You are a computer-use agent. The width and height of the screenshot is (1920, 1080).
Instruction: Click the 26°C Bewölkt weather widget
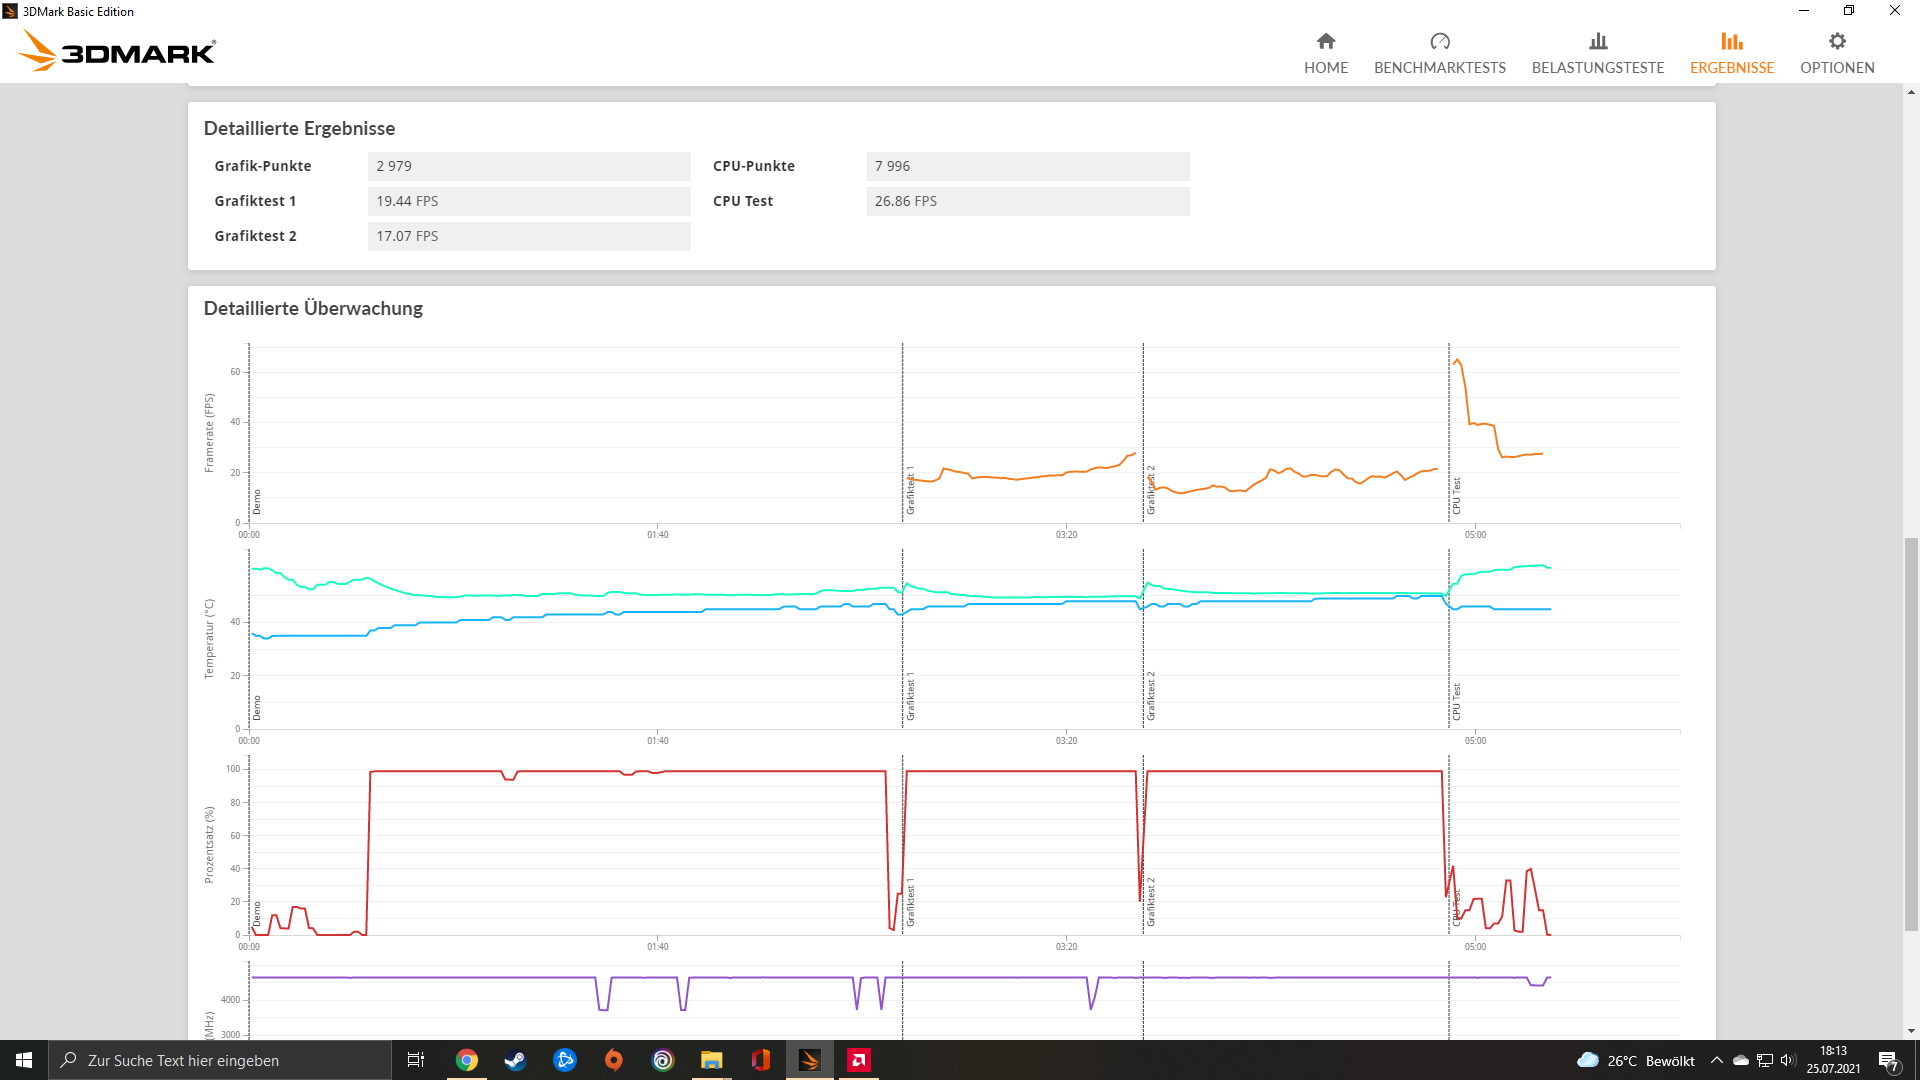pyautogui.click(x=1636, y=1060)
